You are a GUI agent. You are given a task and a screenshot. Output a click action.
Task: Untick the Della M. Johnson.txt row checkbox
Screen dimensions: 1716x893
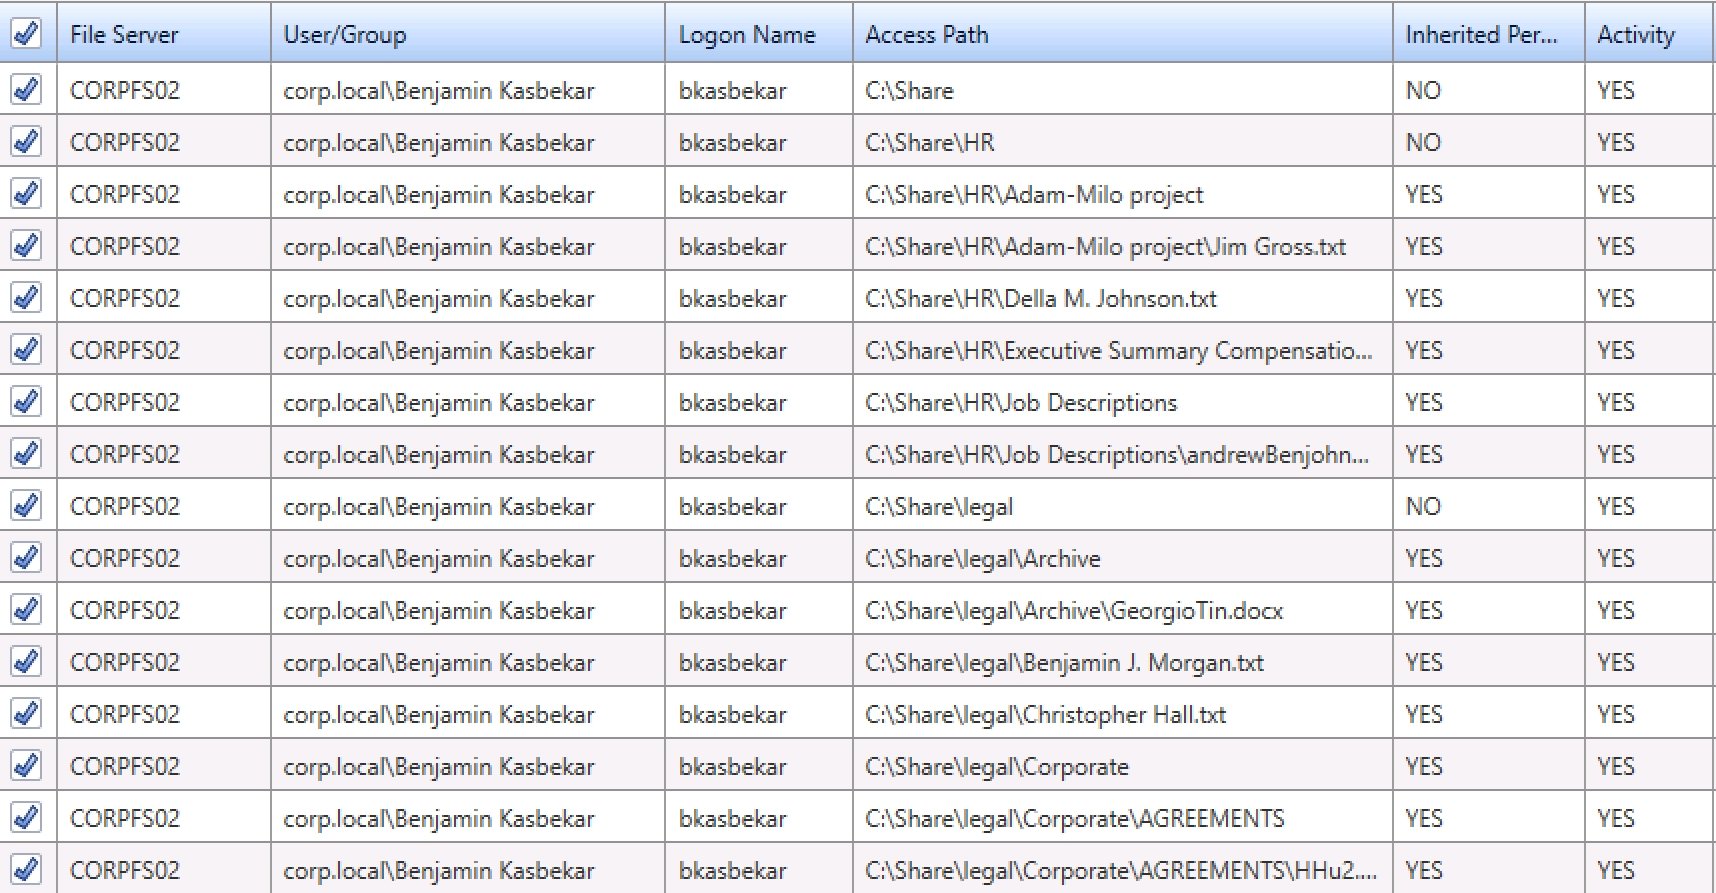tap(26, 298)
